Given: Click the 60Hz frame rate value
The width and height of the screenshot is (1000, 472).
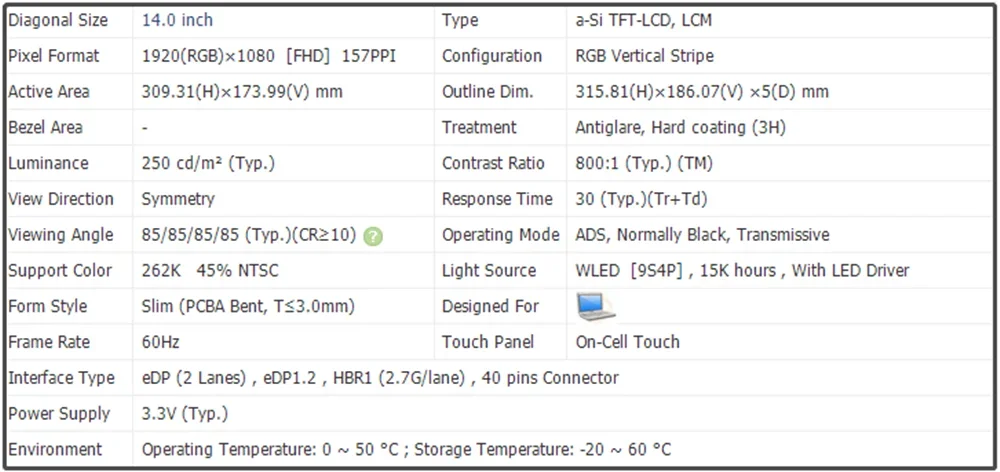Looking at the screenshot, I should pos(161,342).
